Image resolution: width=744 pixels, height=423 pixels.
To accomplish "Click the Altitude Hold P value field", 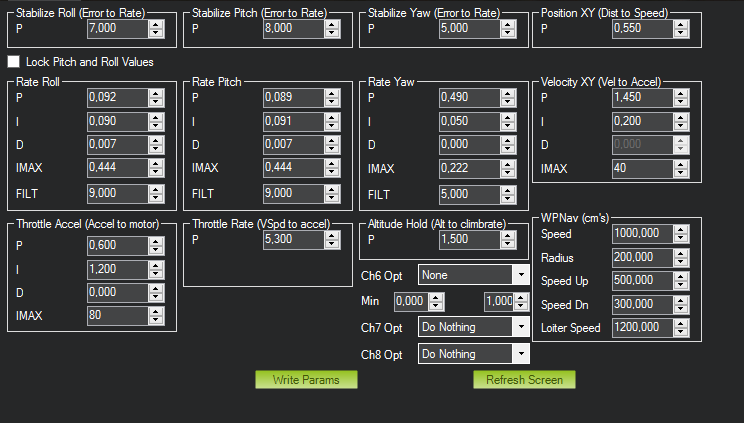I will pos(470,239).
